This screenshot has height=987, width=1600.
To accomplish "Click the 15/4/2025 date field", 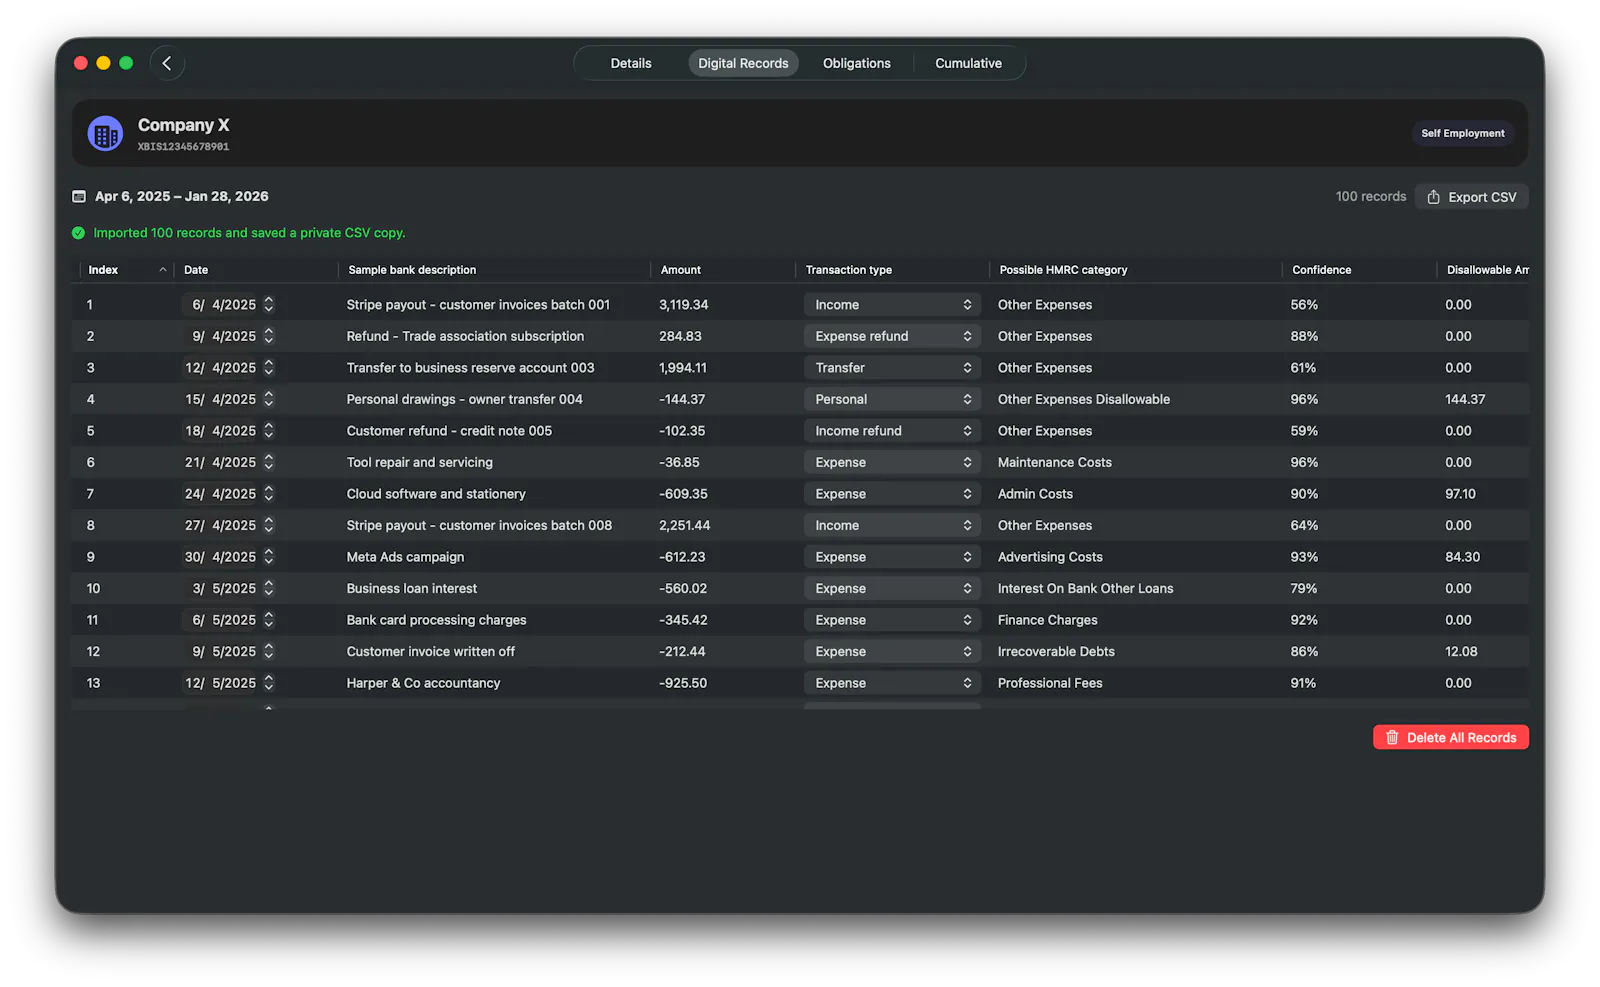I will (x=220, y=399).
